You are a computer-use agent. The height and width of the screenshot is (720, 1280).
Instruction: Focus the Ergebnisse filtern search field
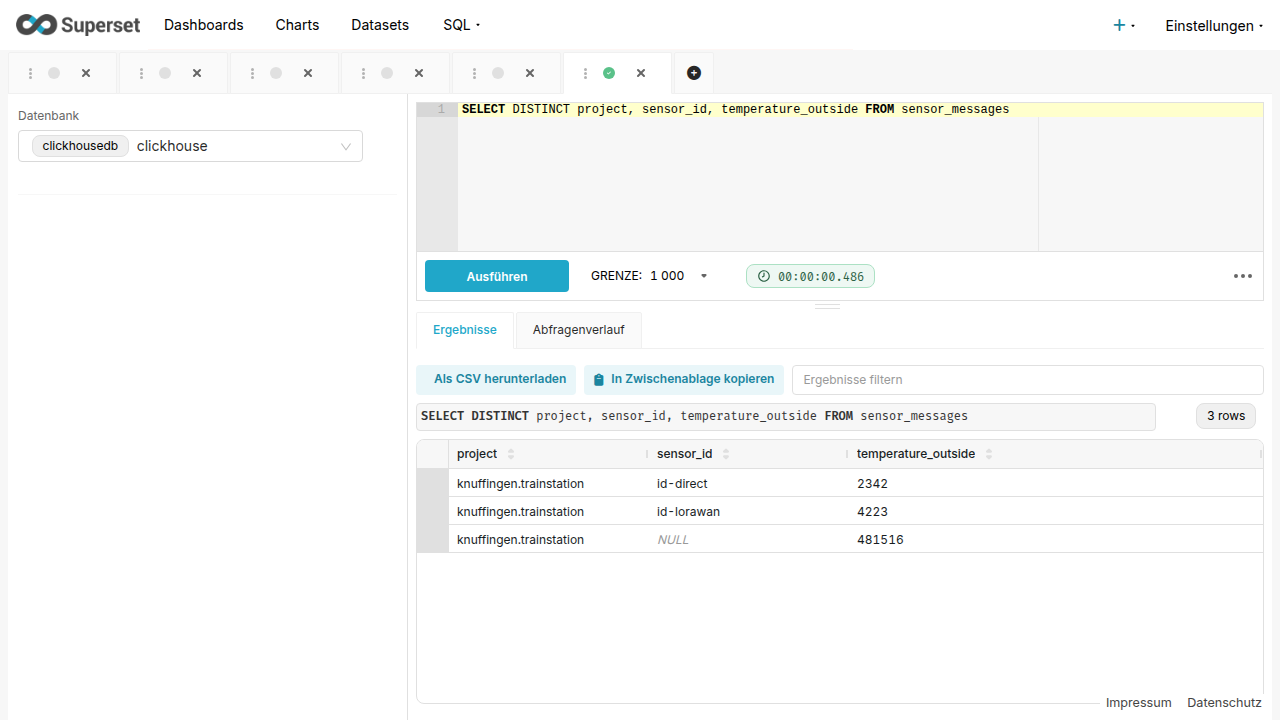point(1027,380)
